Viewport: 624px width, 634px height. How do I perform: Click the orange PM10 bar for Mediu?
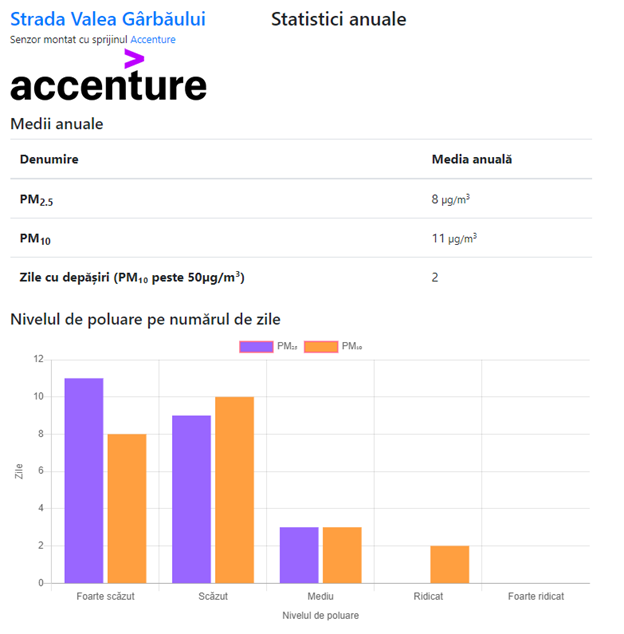pyautogui.click(x=342, y=555)
